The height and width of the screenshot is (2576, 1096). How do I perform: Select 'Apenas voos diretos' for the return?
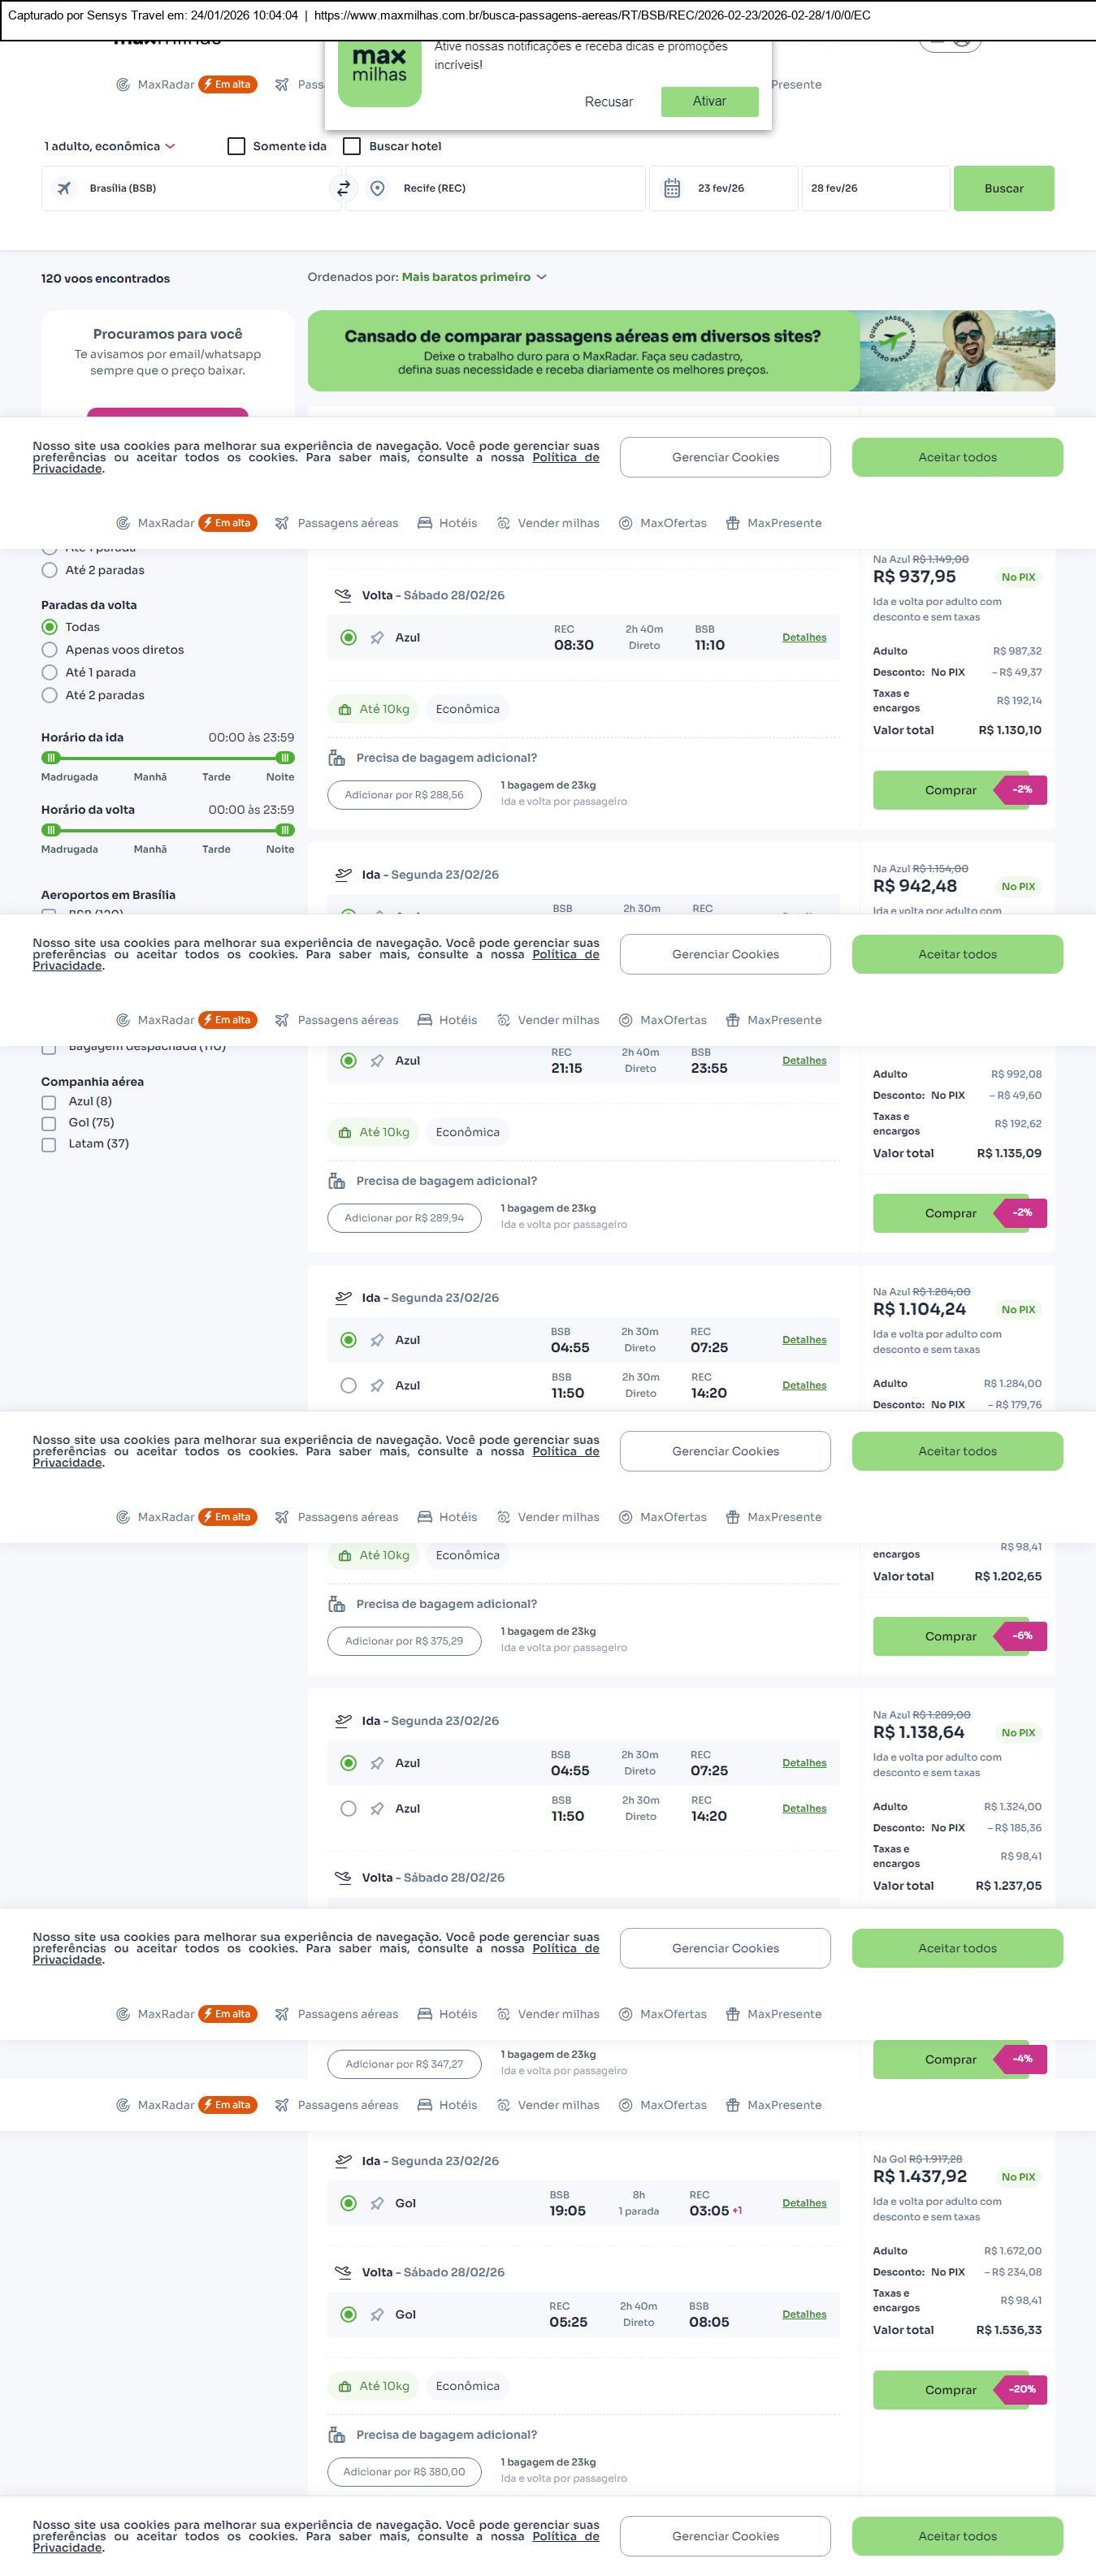point(49,650)
